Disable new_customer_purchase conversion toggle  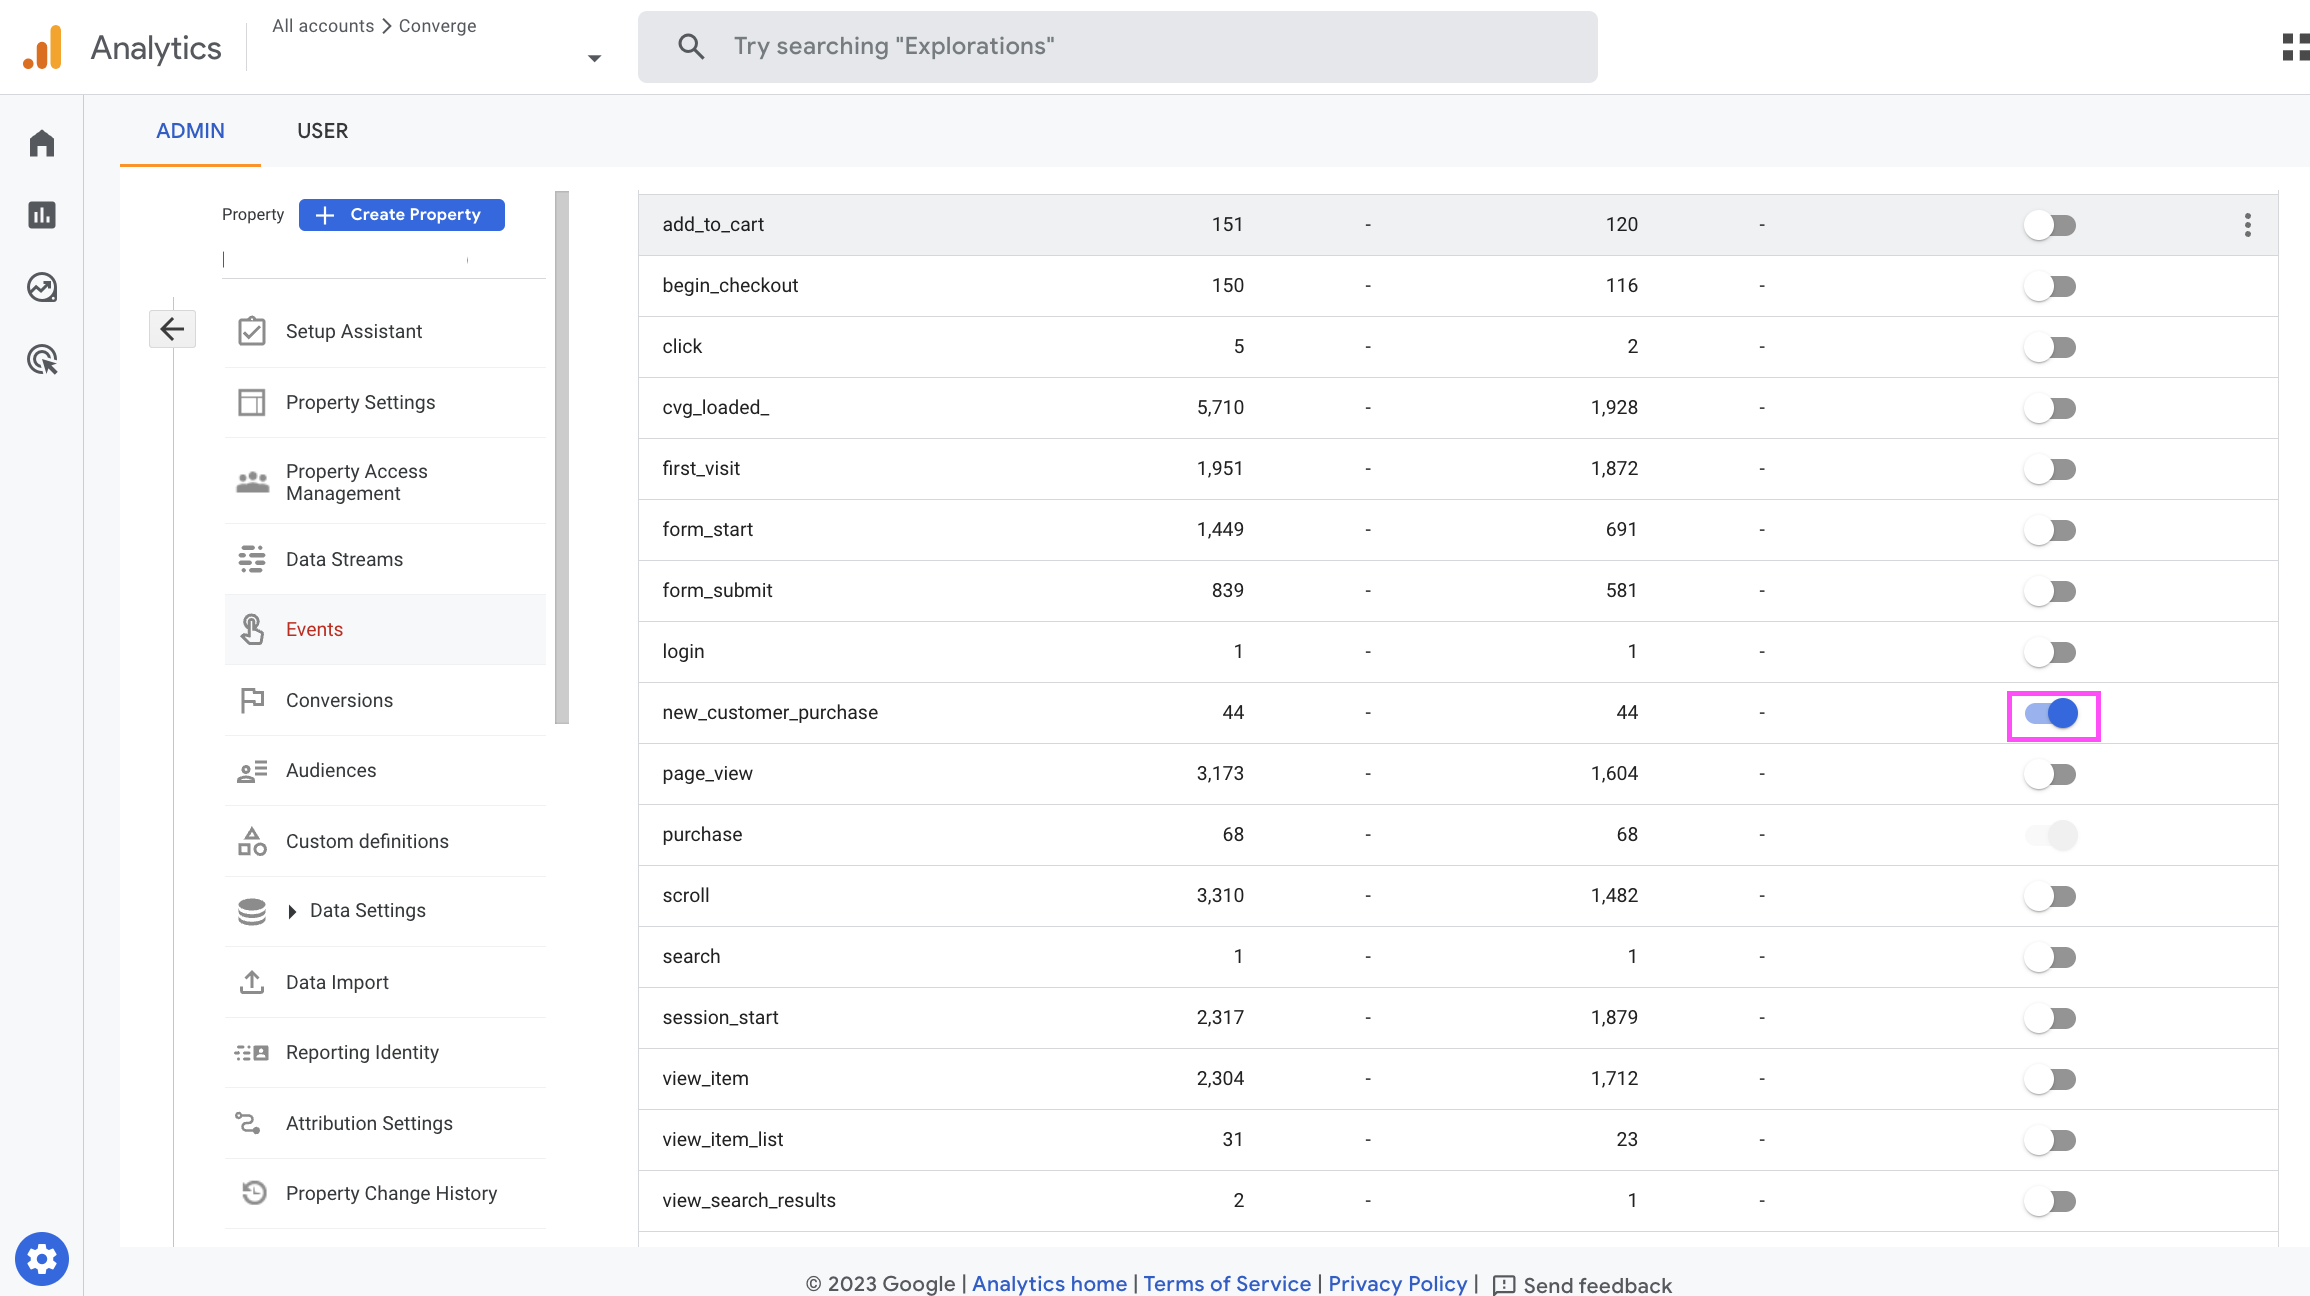[2052, 714]
